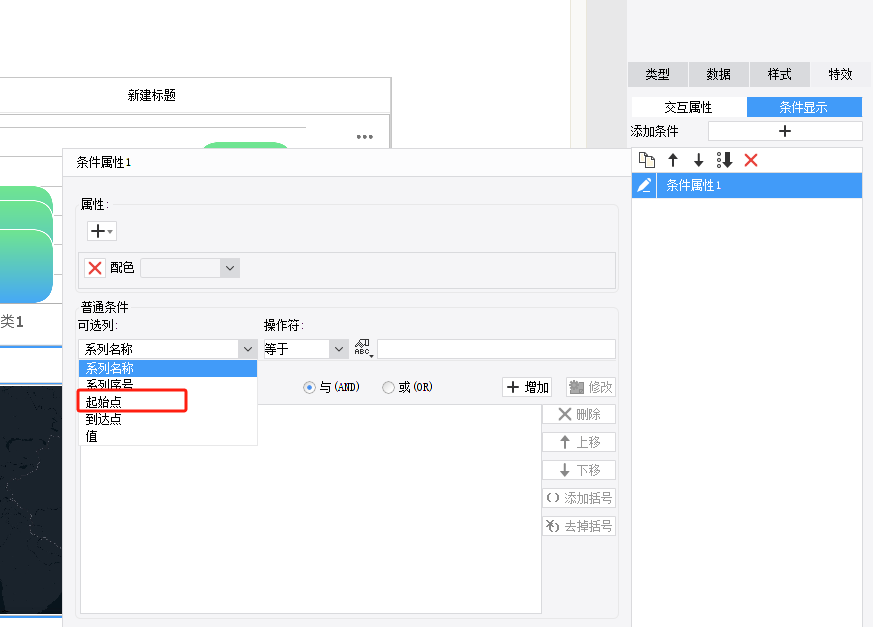This screenshot has height=627, width=873.
Task: Click the 添加括号 button
Action: 579,498
